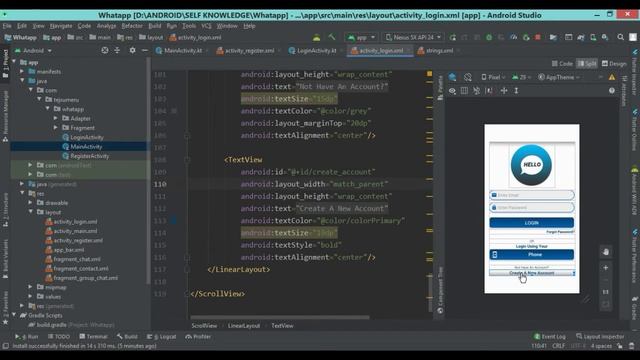Click the design surface layers icon
The height and width of the screenshot is (360, 640).
[452, 77]
